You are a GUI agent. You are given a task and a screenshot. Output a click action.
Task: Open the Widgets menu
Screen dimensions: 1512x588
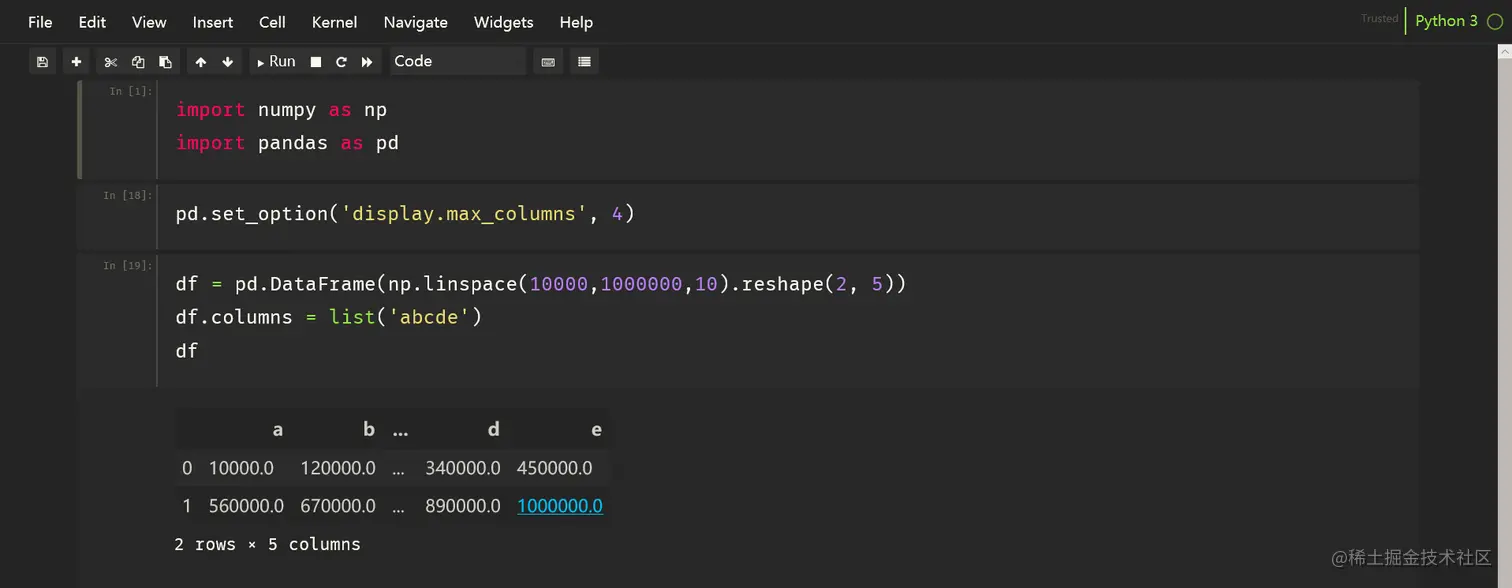pyautogui.click(x=503, y=22)
